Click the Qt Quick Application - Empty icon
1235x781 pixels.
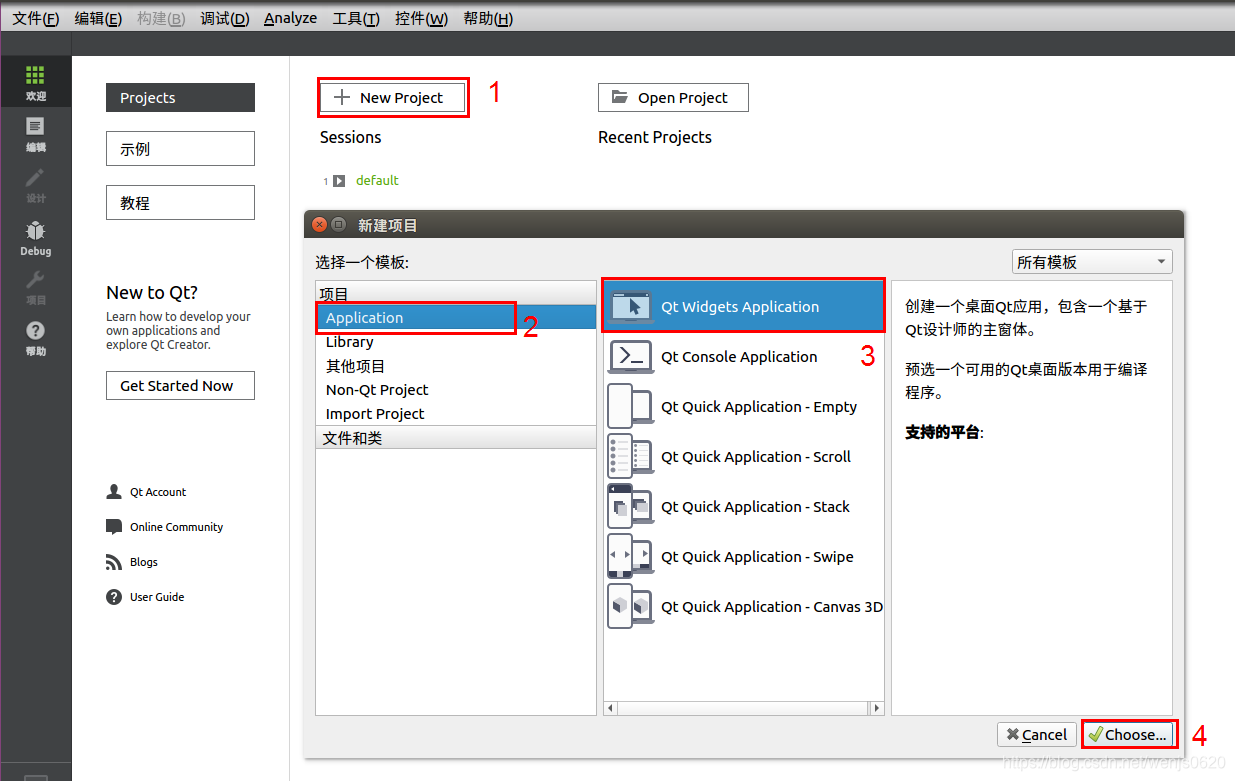click(631, 407)
